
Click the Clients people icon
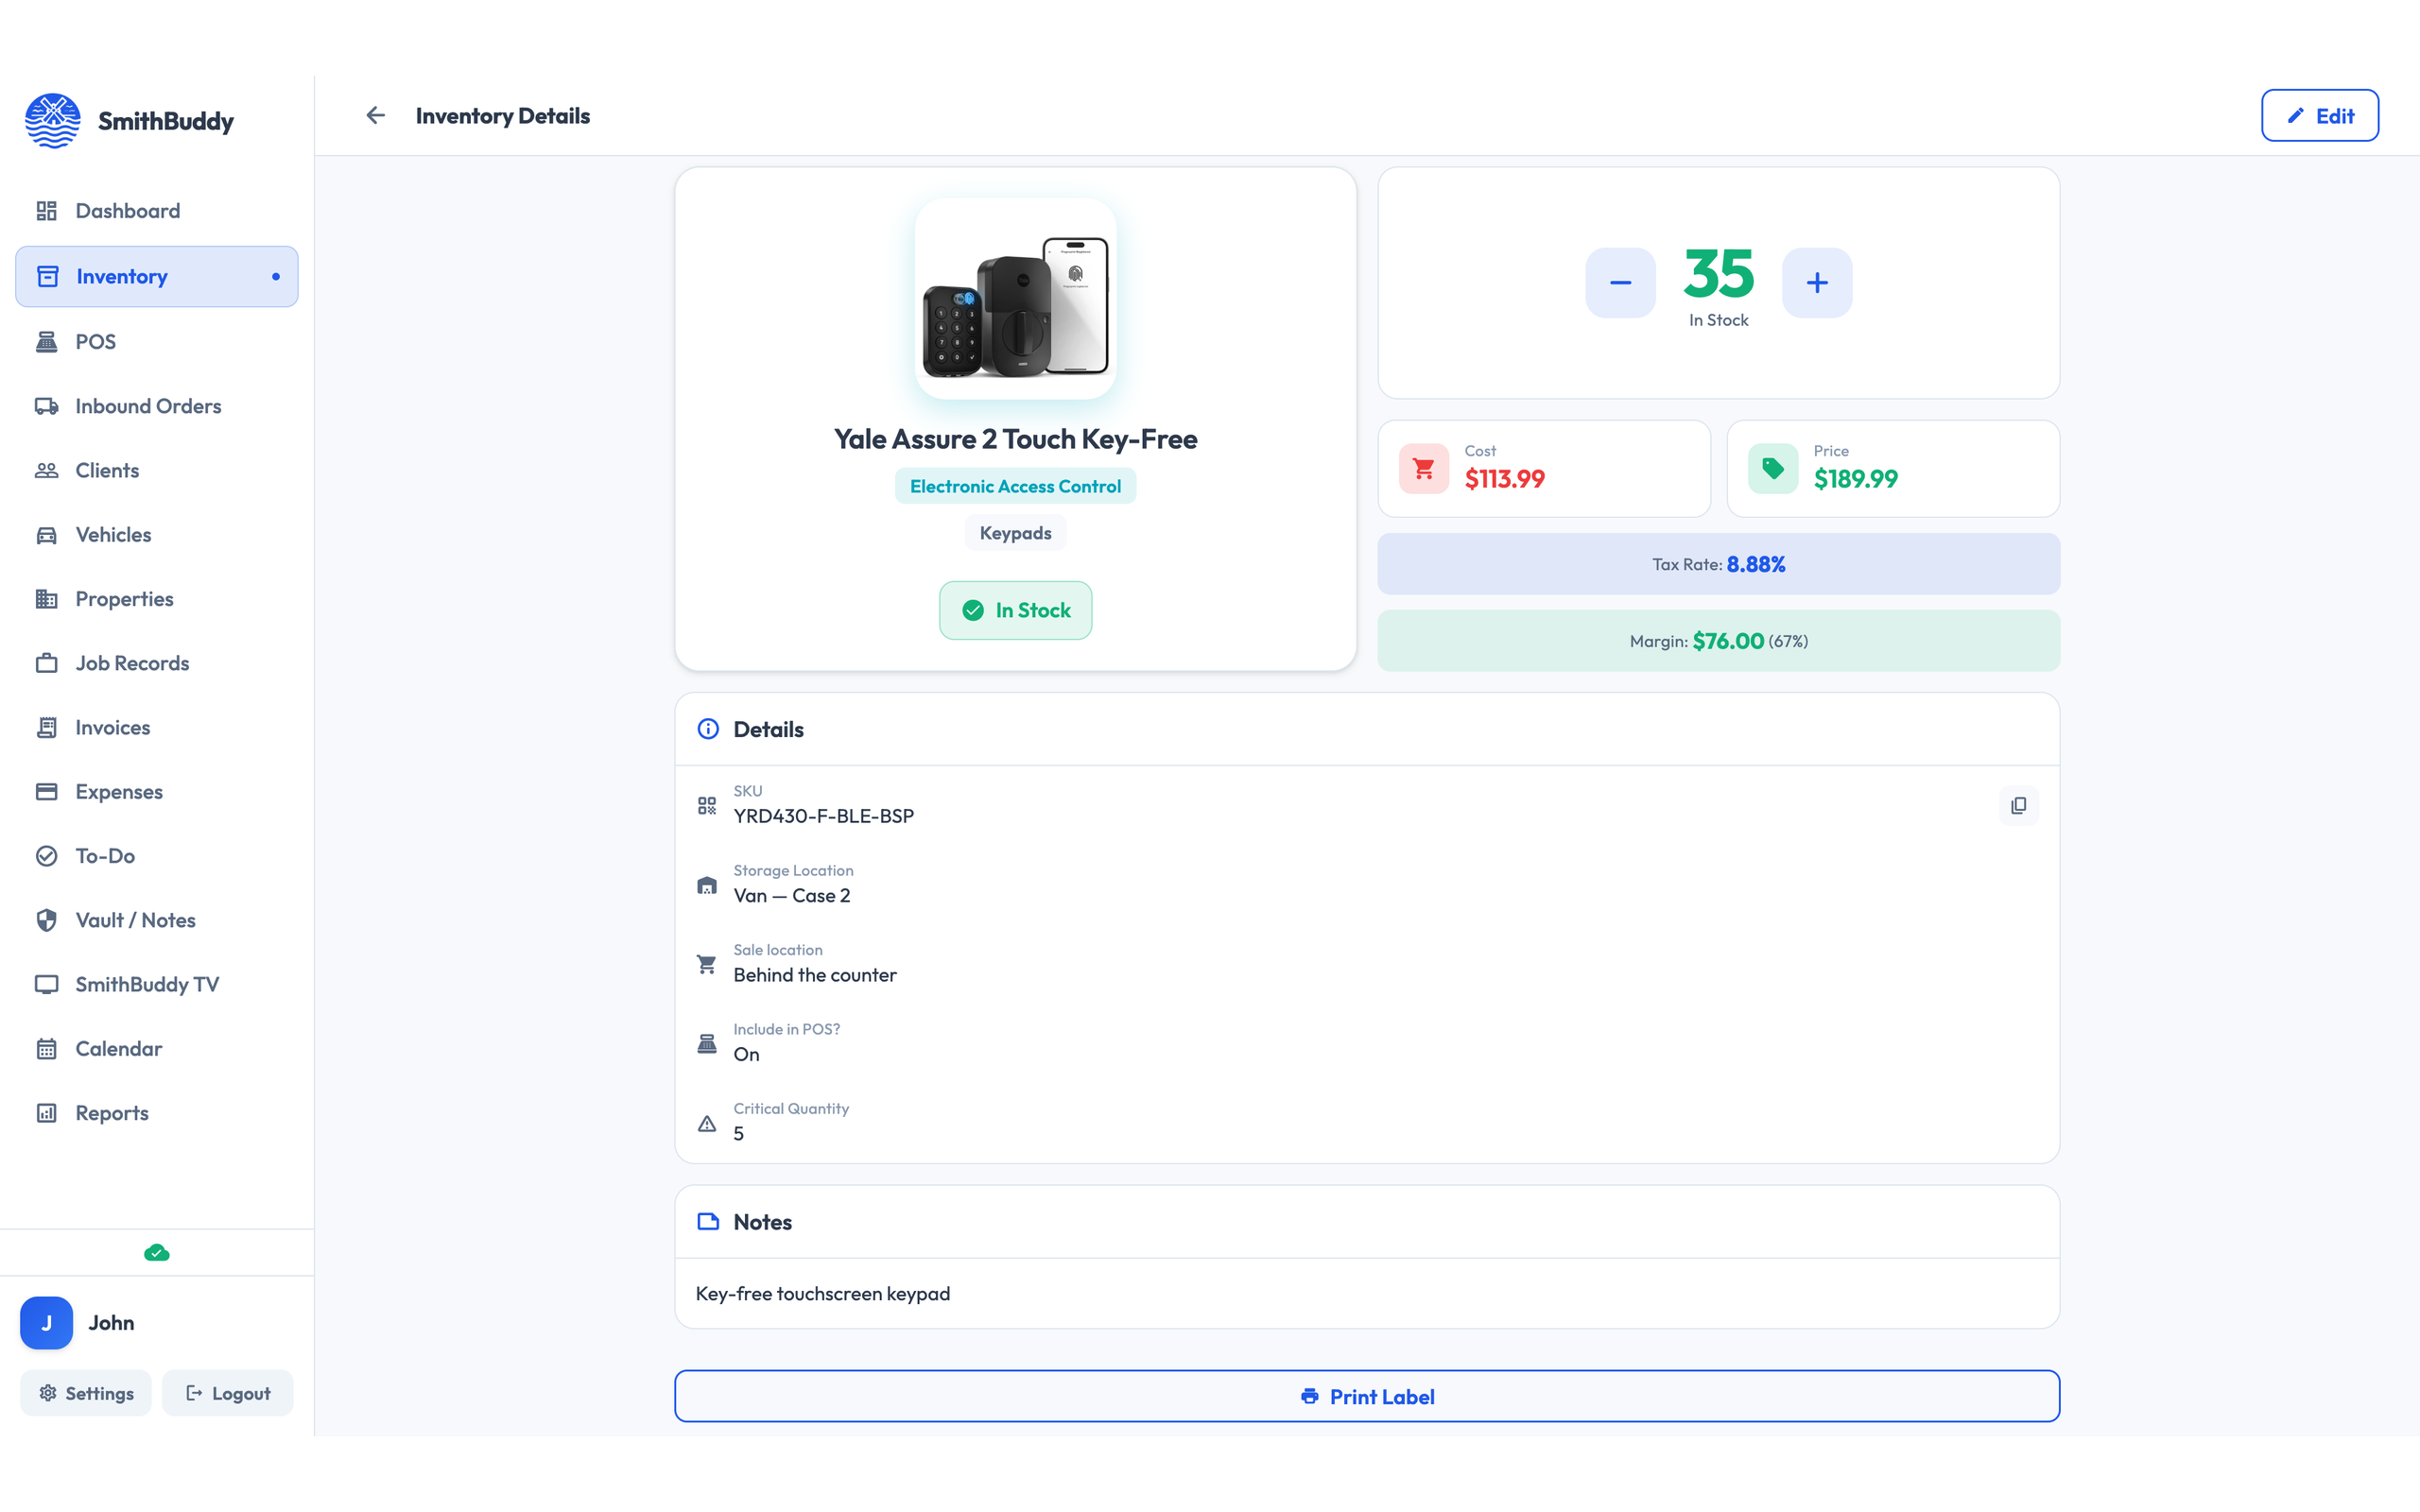tap(46, 470)
